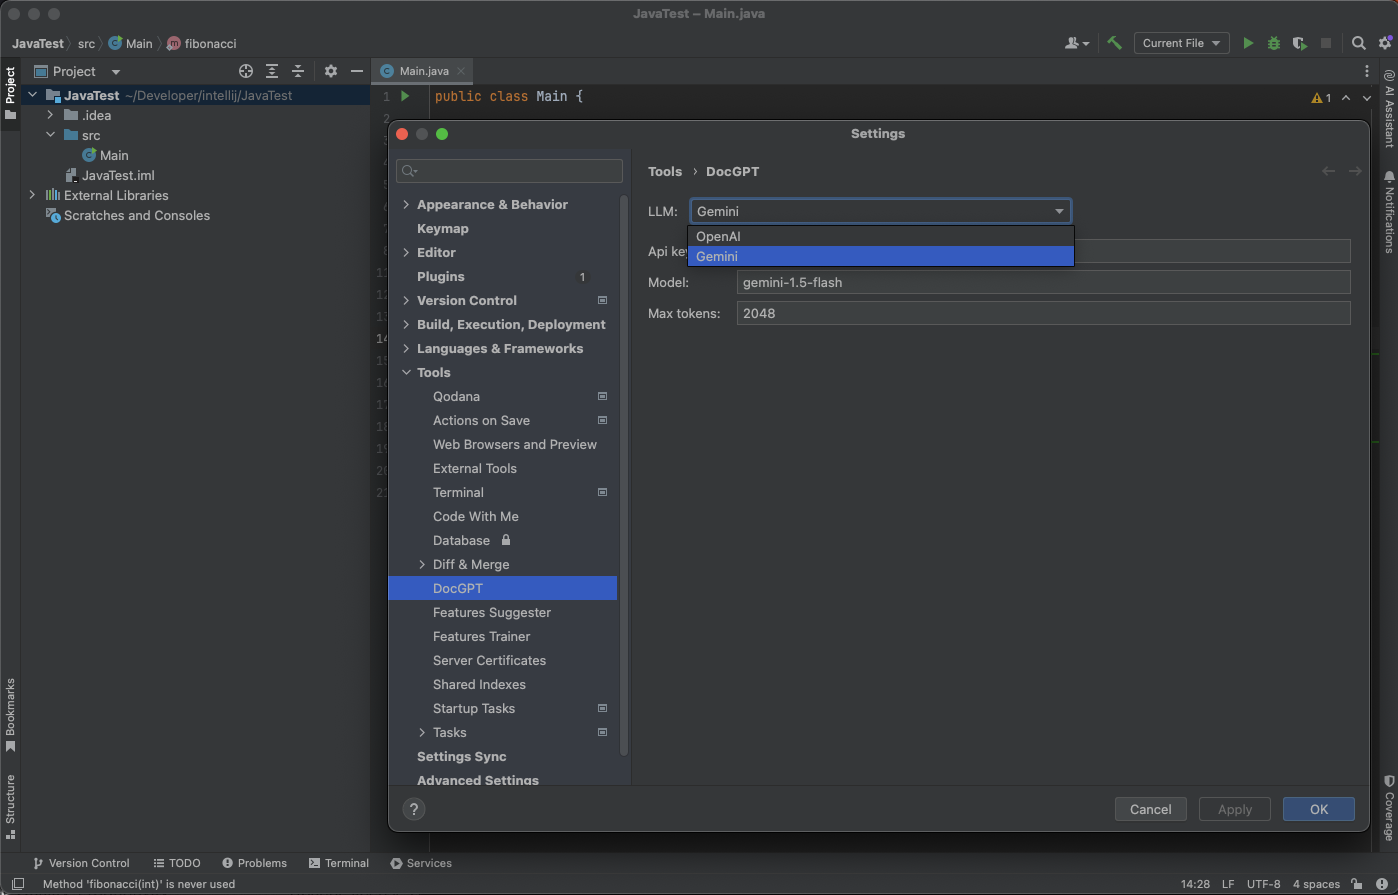Image resolution: width=1398 pixels, height=895 pixels.
Task: Open editor tabs more-options menu
Action: (1367, 71)
